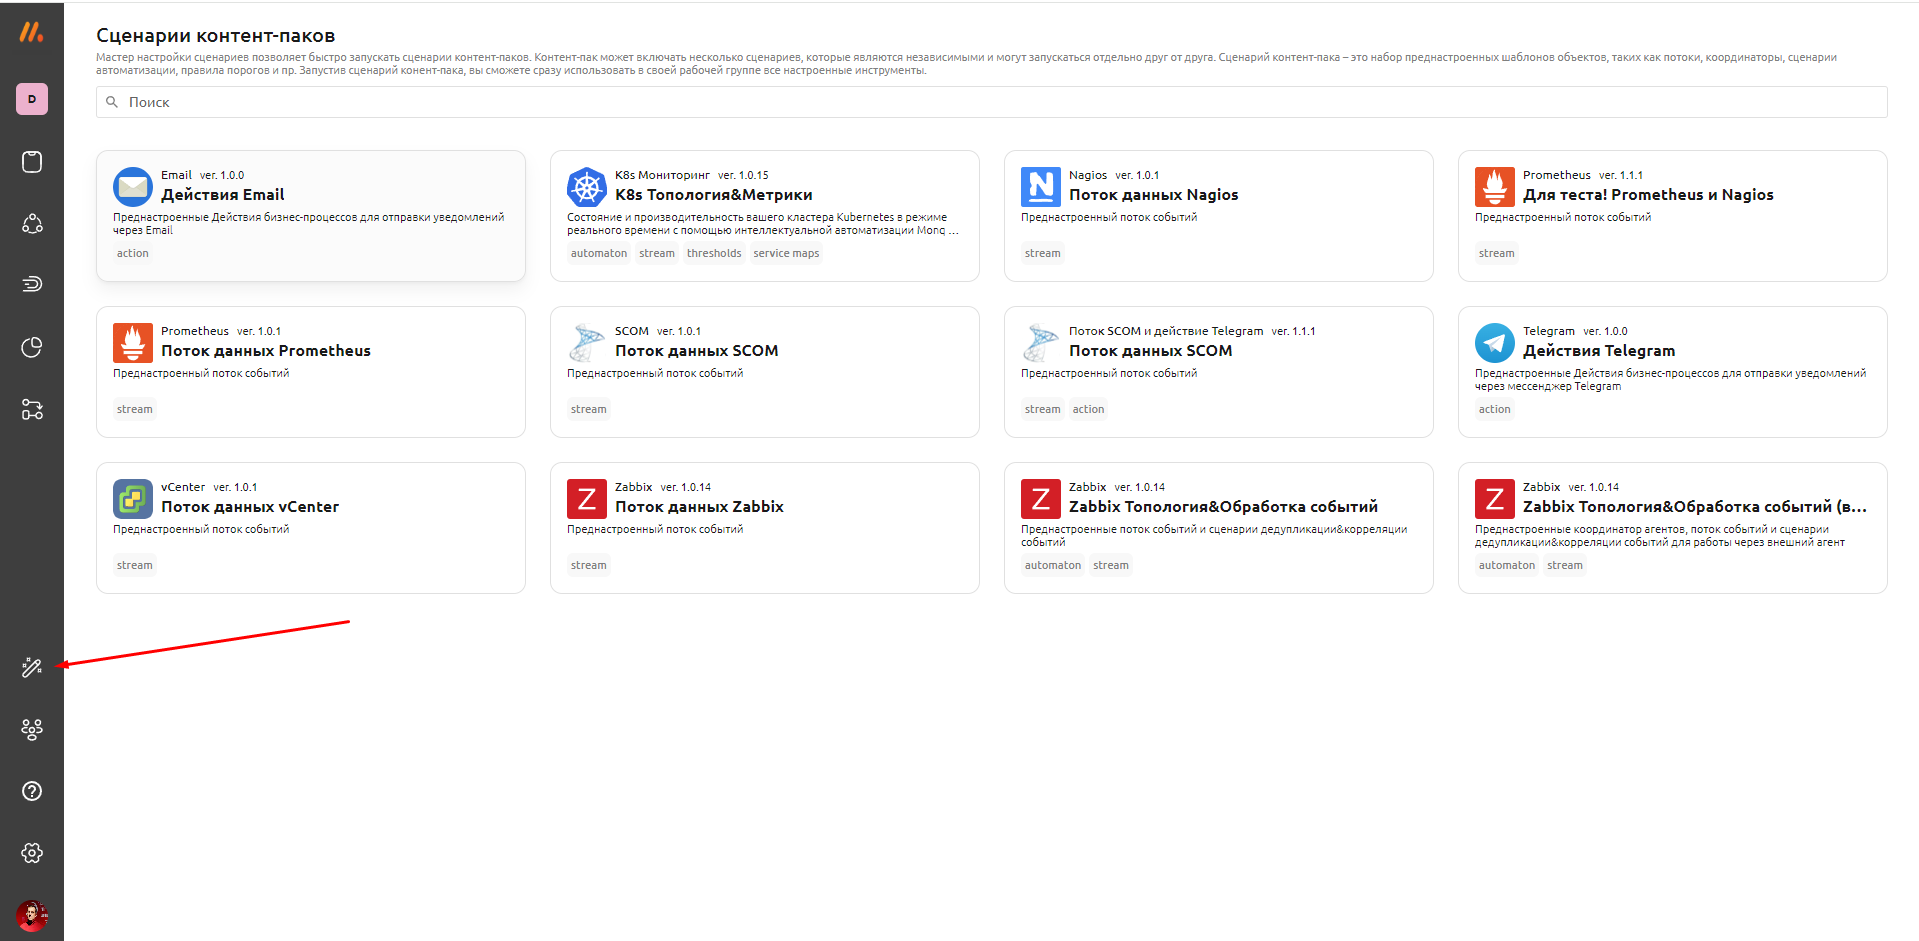Open the Поток данных Prometheus card
Viewport: 1919px width, 941px height.
(x=310, y=371)
